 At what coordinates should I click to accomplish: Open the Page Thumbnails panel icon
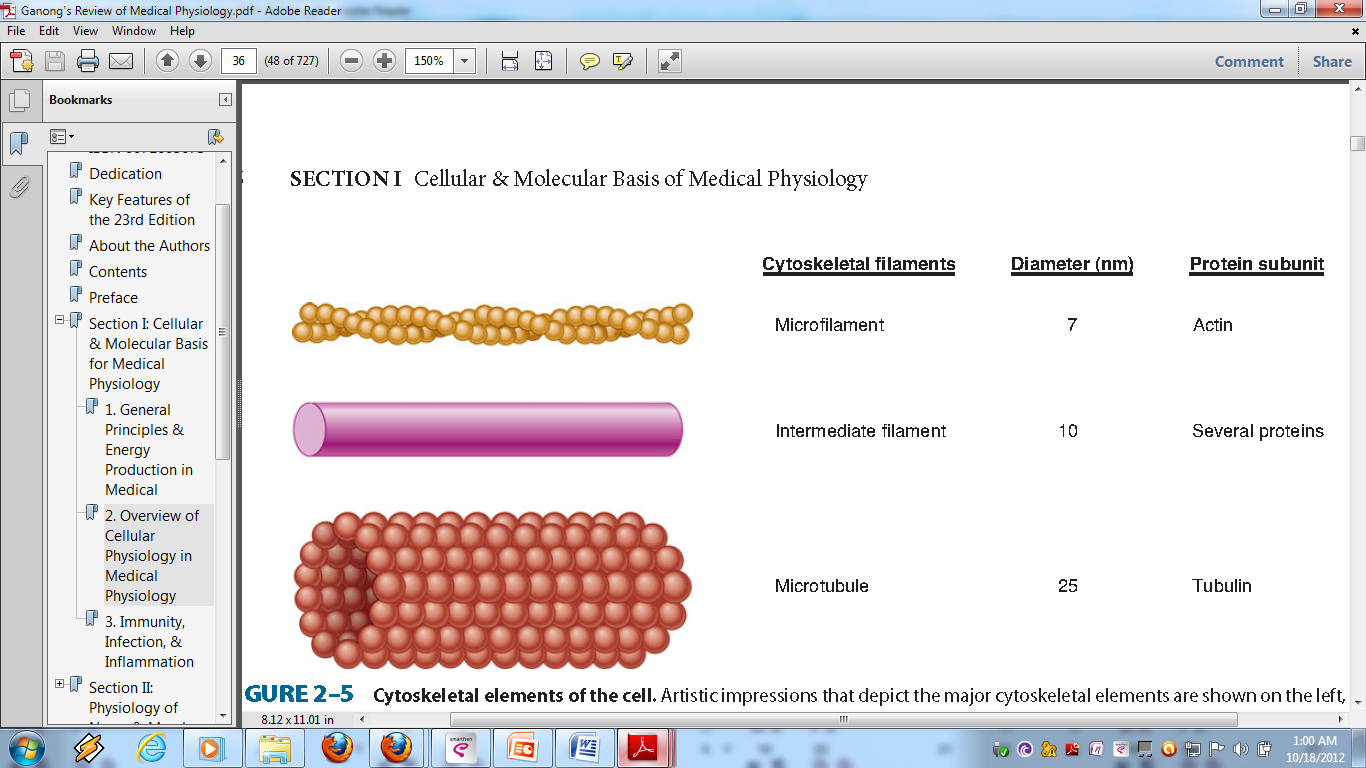[x=19, y=100]
